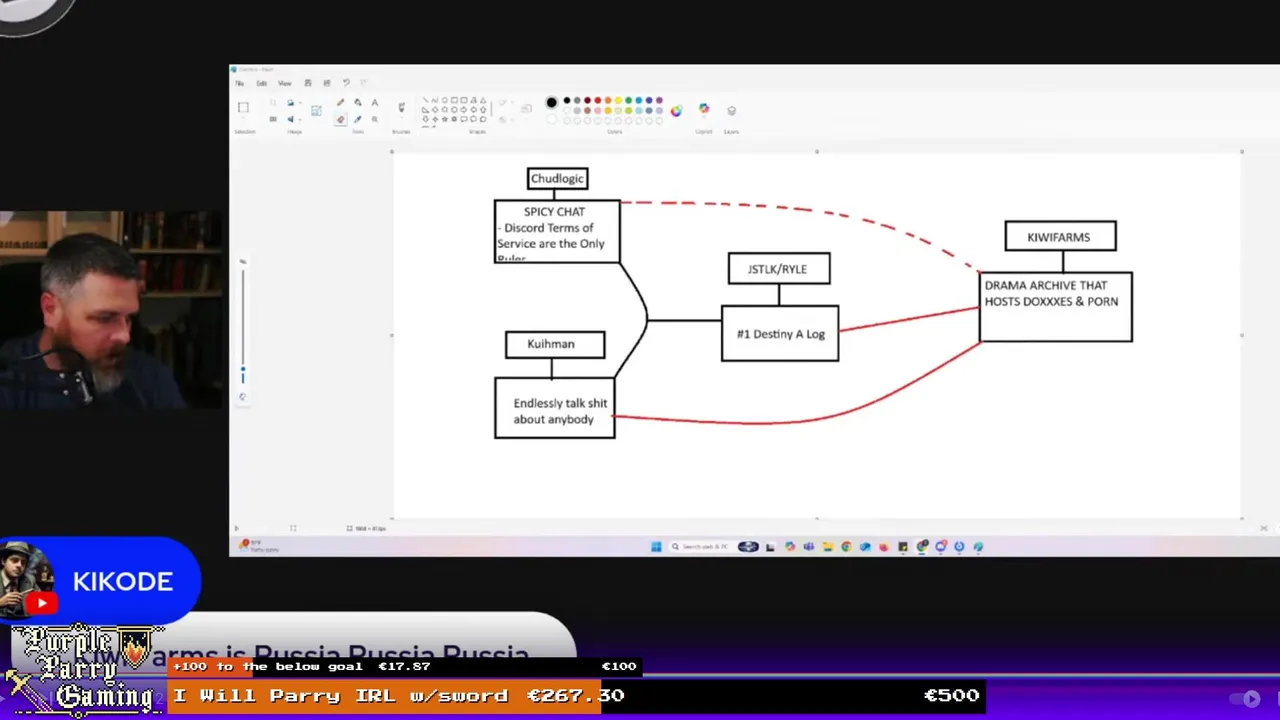
Task: Choose the diamond shape
Action: 435,110
